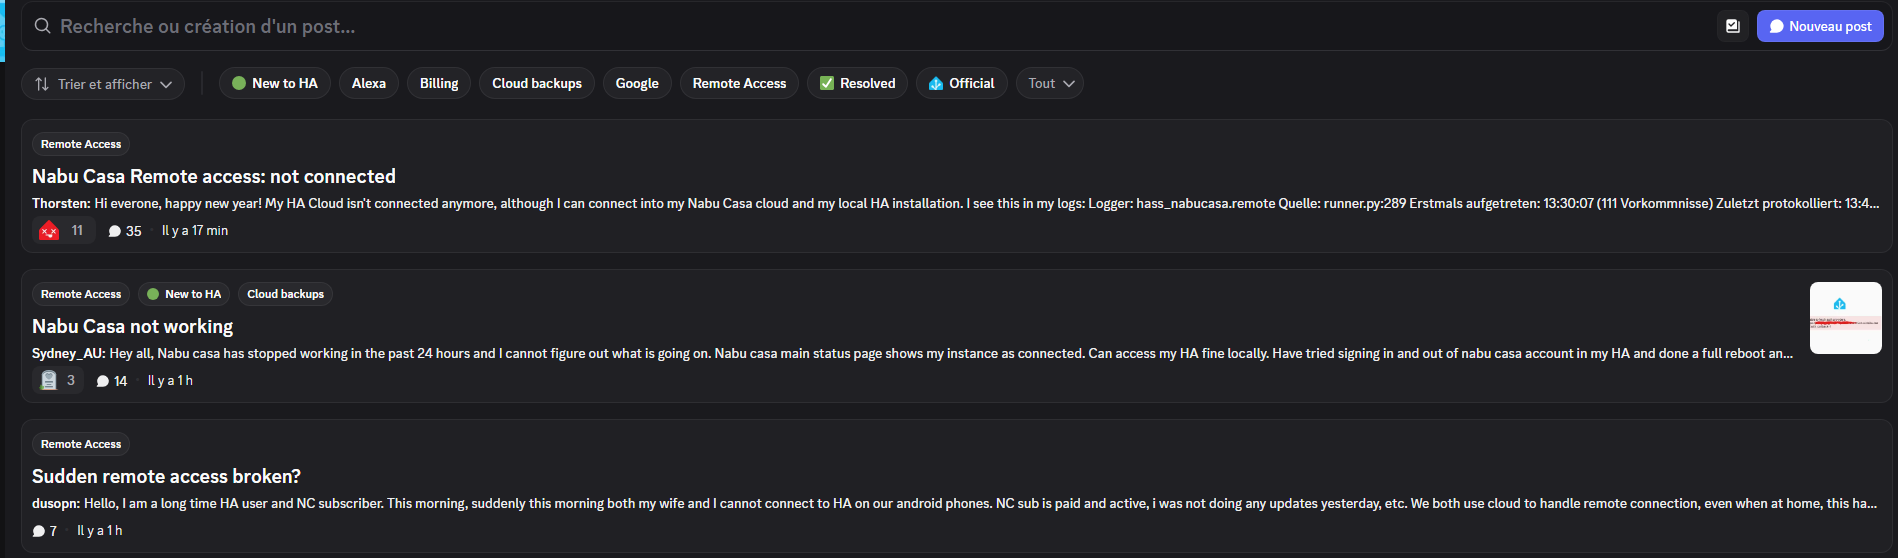Click the sort arrows icon in Trier et afficher
The image size is (1898, 558).
click(42, 84)
